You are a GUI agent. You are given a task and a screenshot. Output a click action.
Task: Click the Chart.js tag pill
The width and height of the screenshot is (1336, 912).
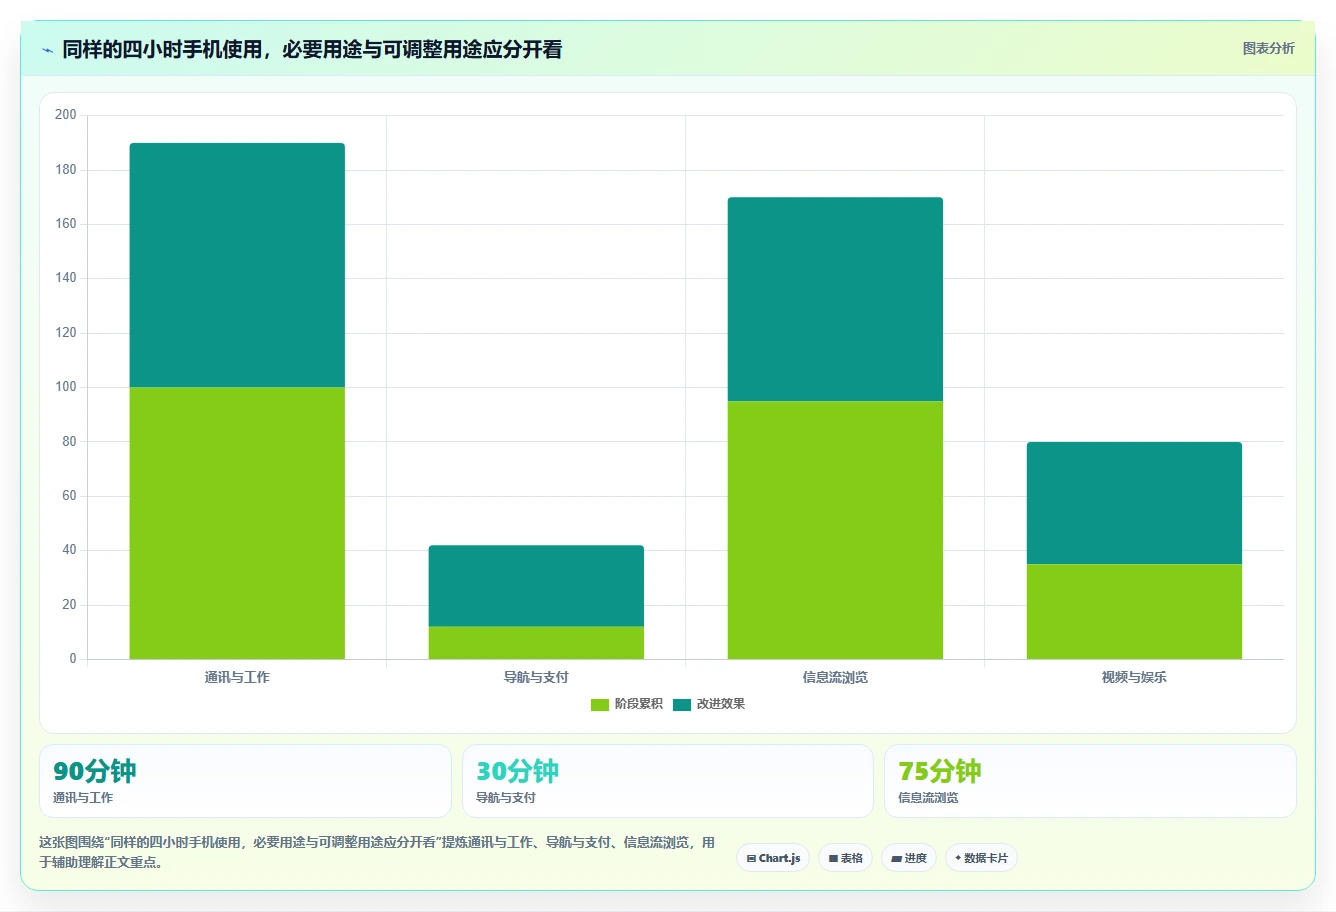click(773, 858)
